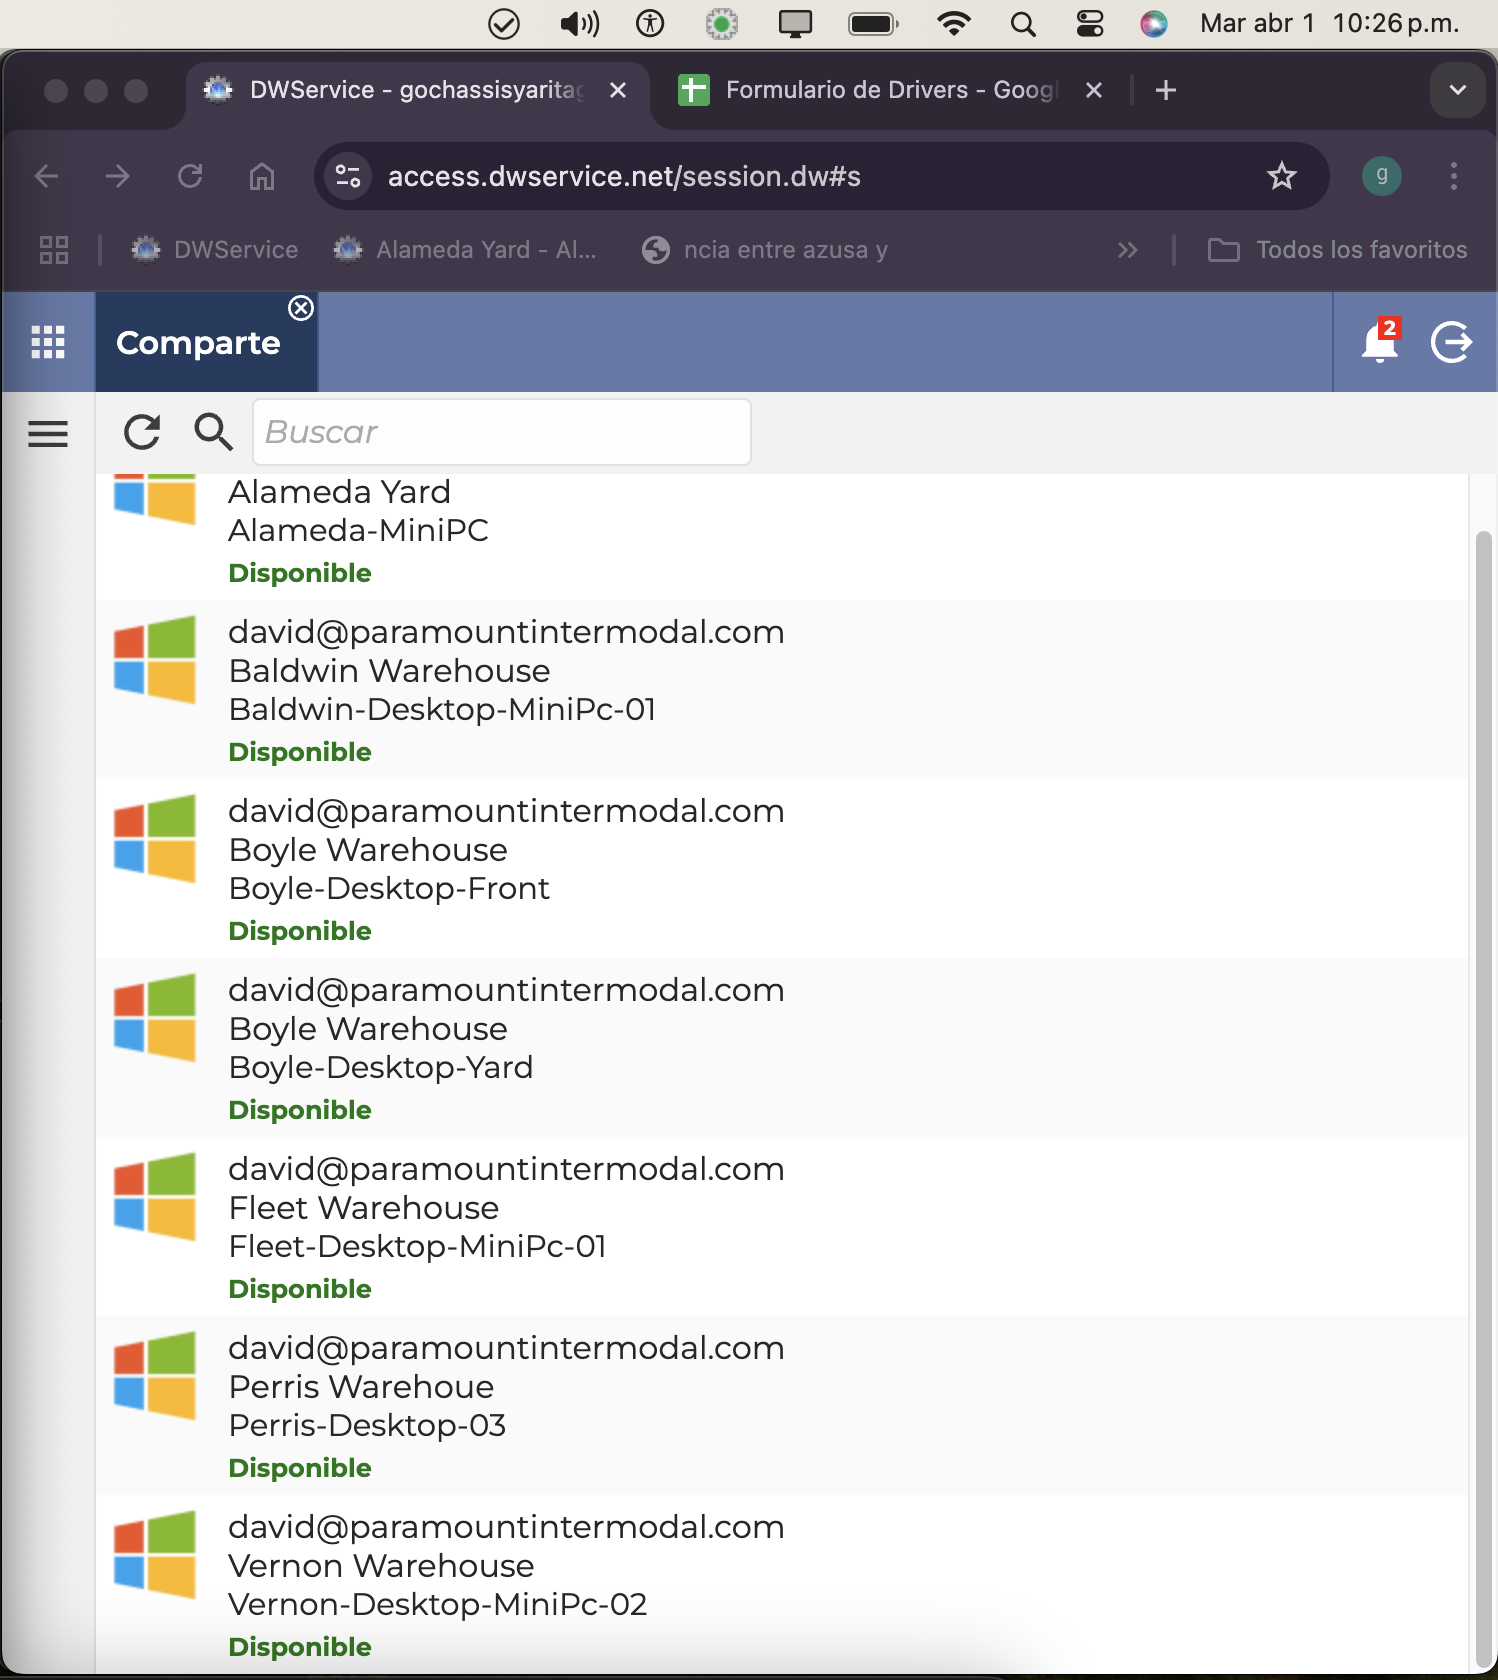Focus the Buscar search field
1498x1680 pixels.
[502, 432]
